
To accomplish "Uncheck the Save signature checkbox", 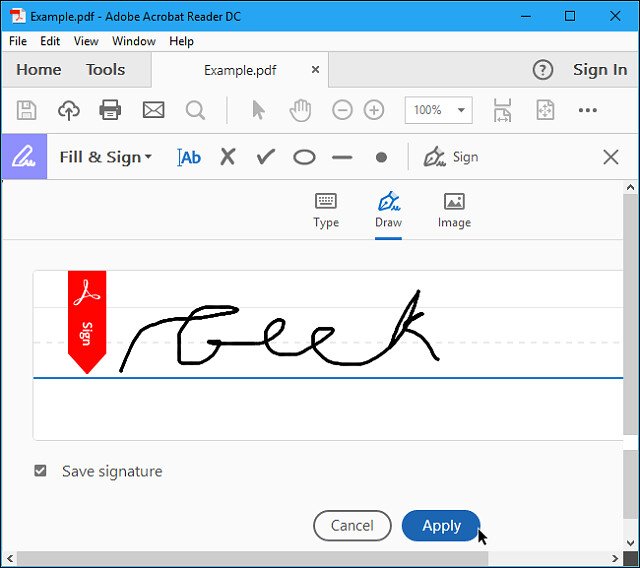I will 41,471.
